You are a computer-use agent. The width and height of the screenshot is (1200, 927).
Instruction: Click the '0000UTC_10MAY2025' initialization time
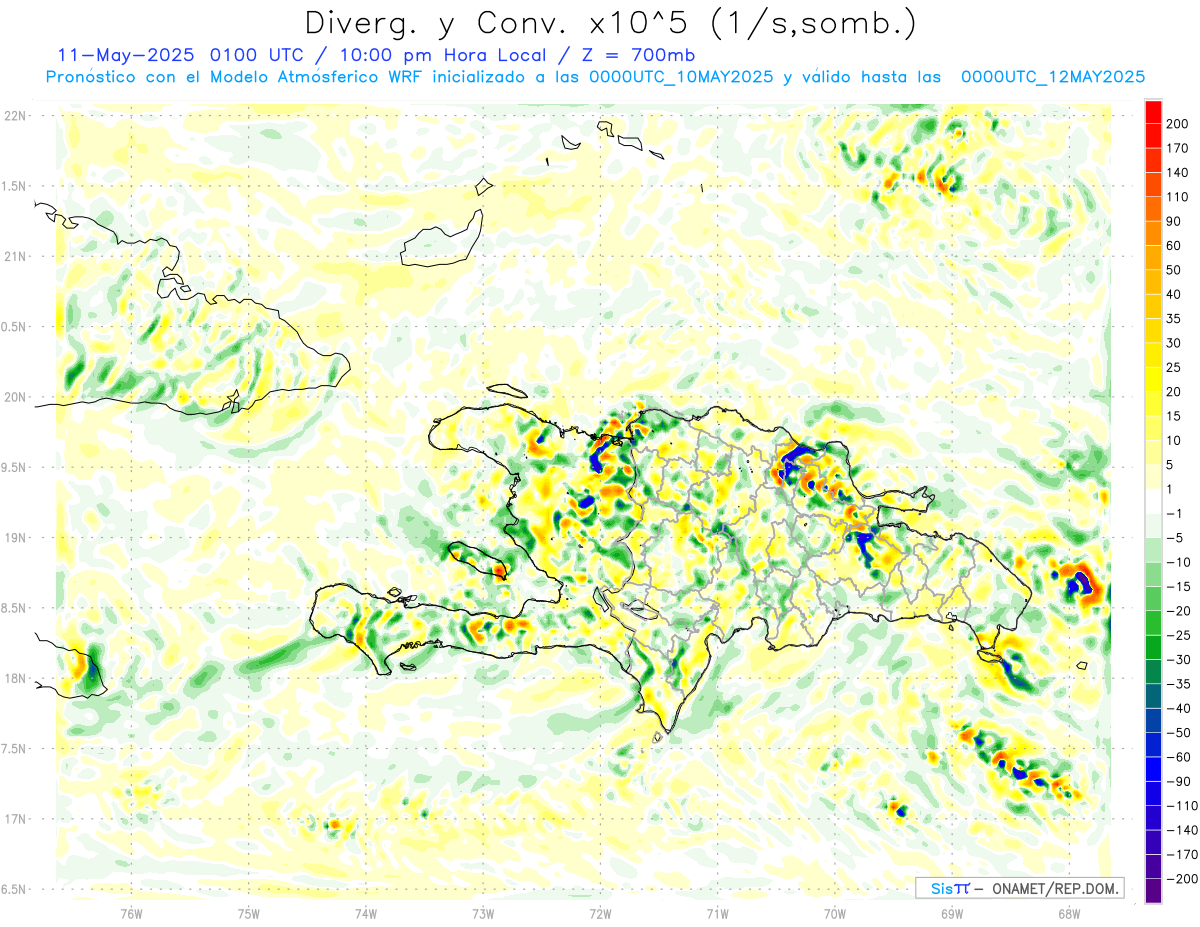point(680,77)
